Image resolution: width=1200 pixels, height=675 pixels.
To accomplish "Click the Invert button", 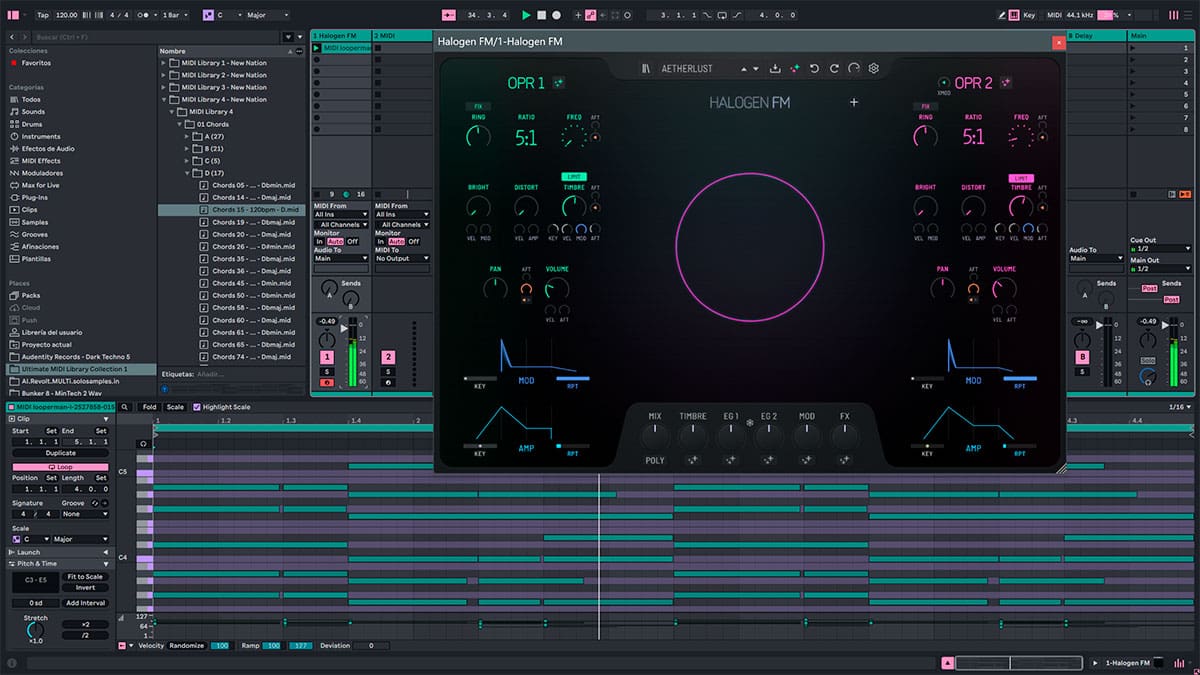I will [x=85, y=588].
